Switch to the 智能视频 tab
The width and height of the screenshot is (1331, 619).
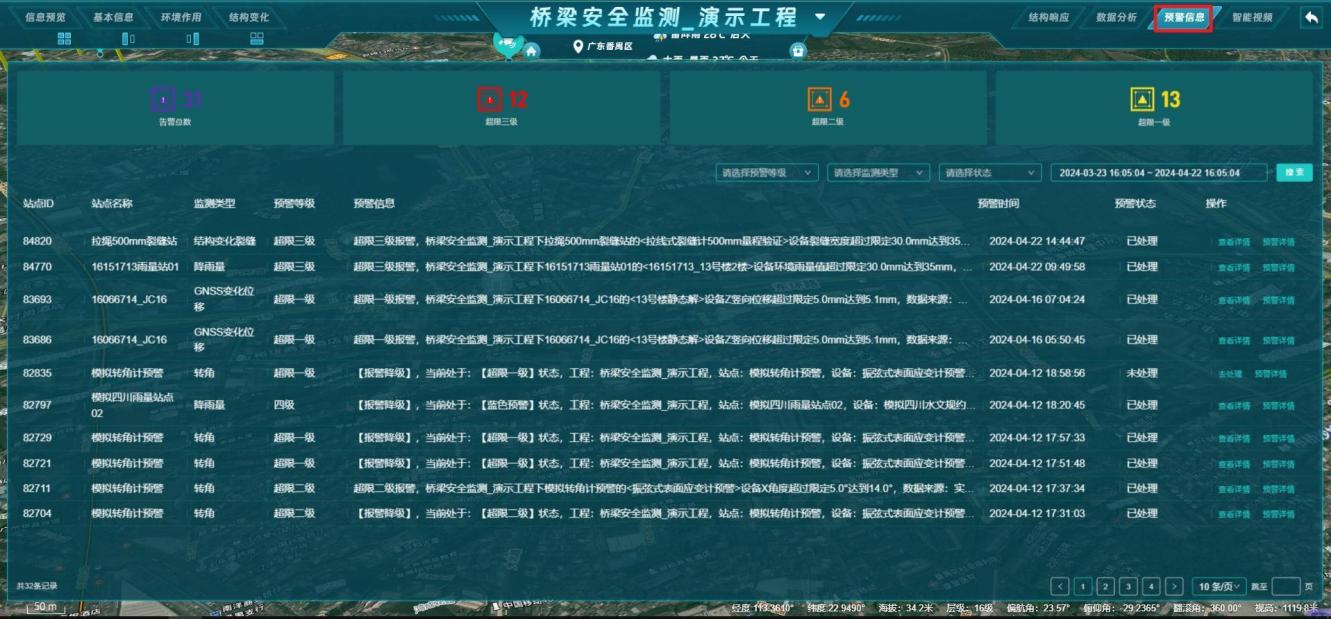click(1252, 17)
